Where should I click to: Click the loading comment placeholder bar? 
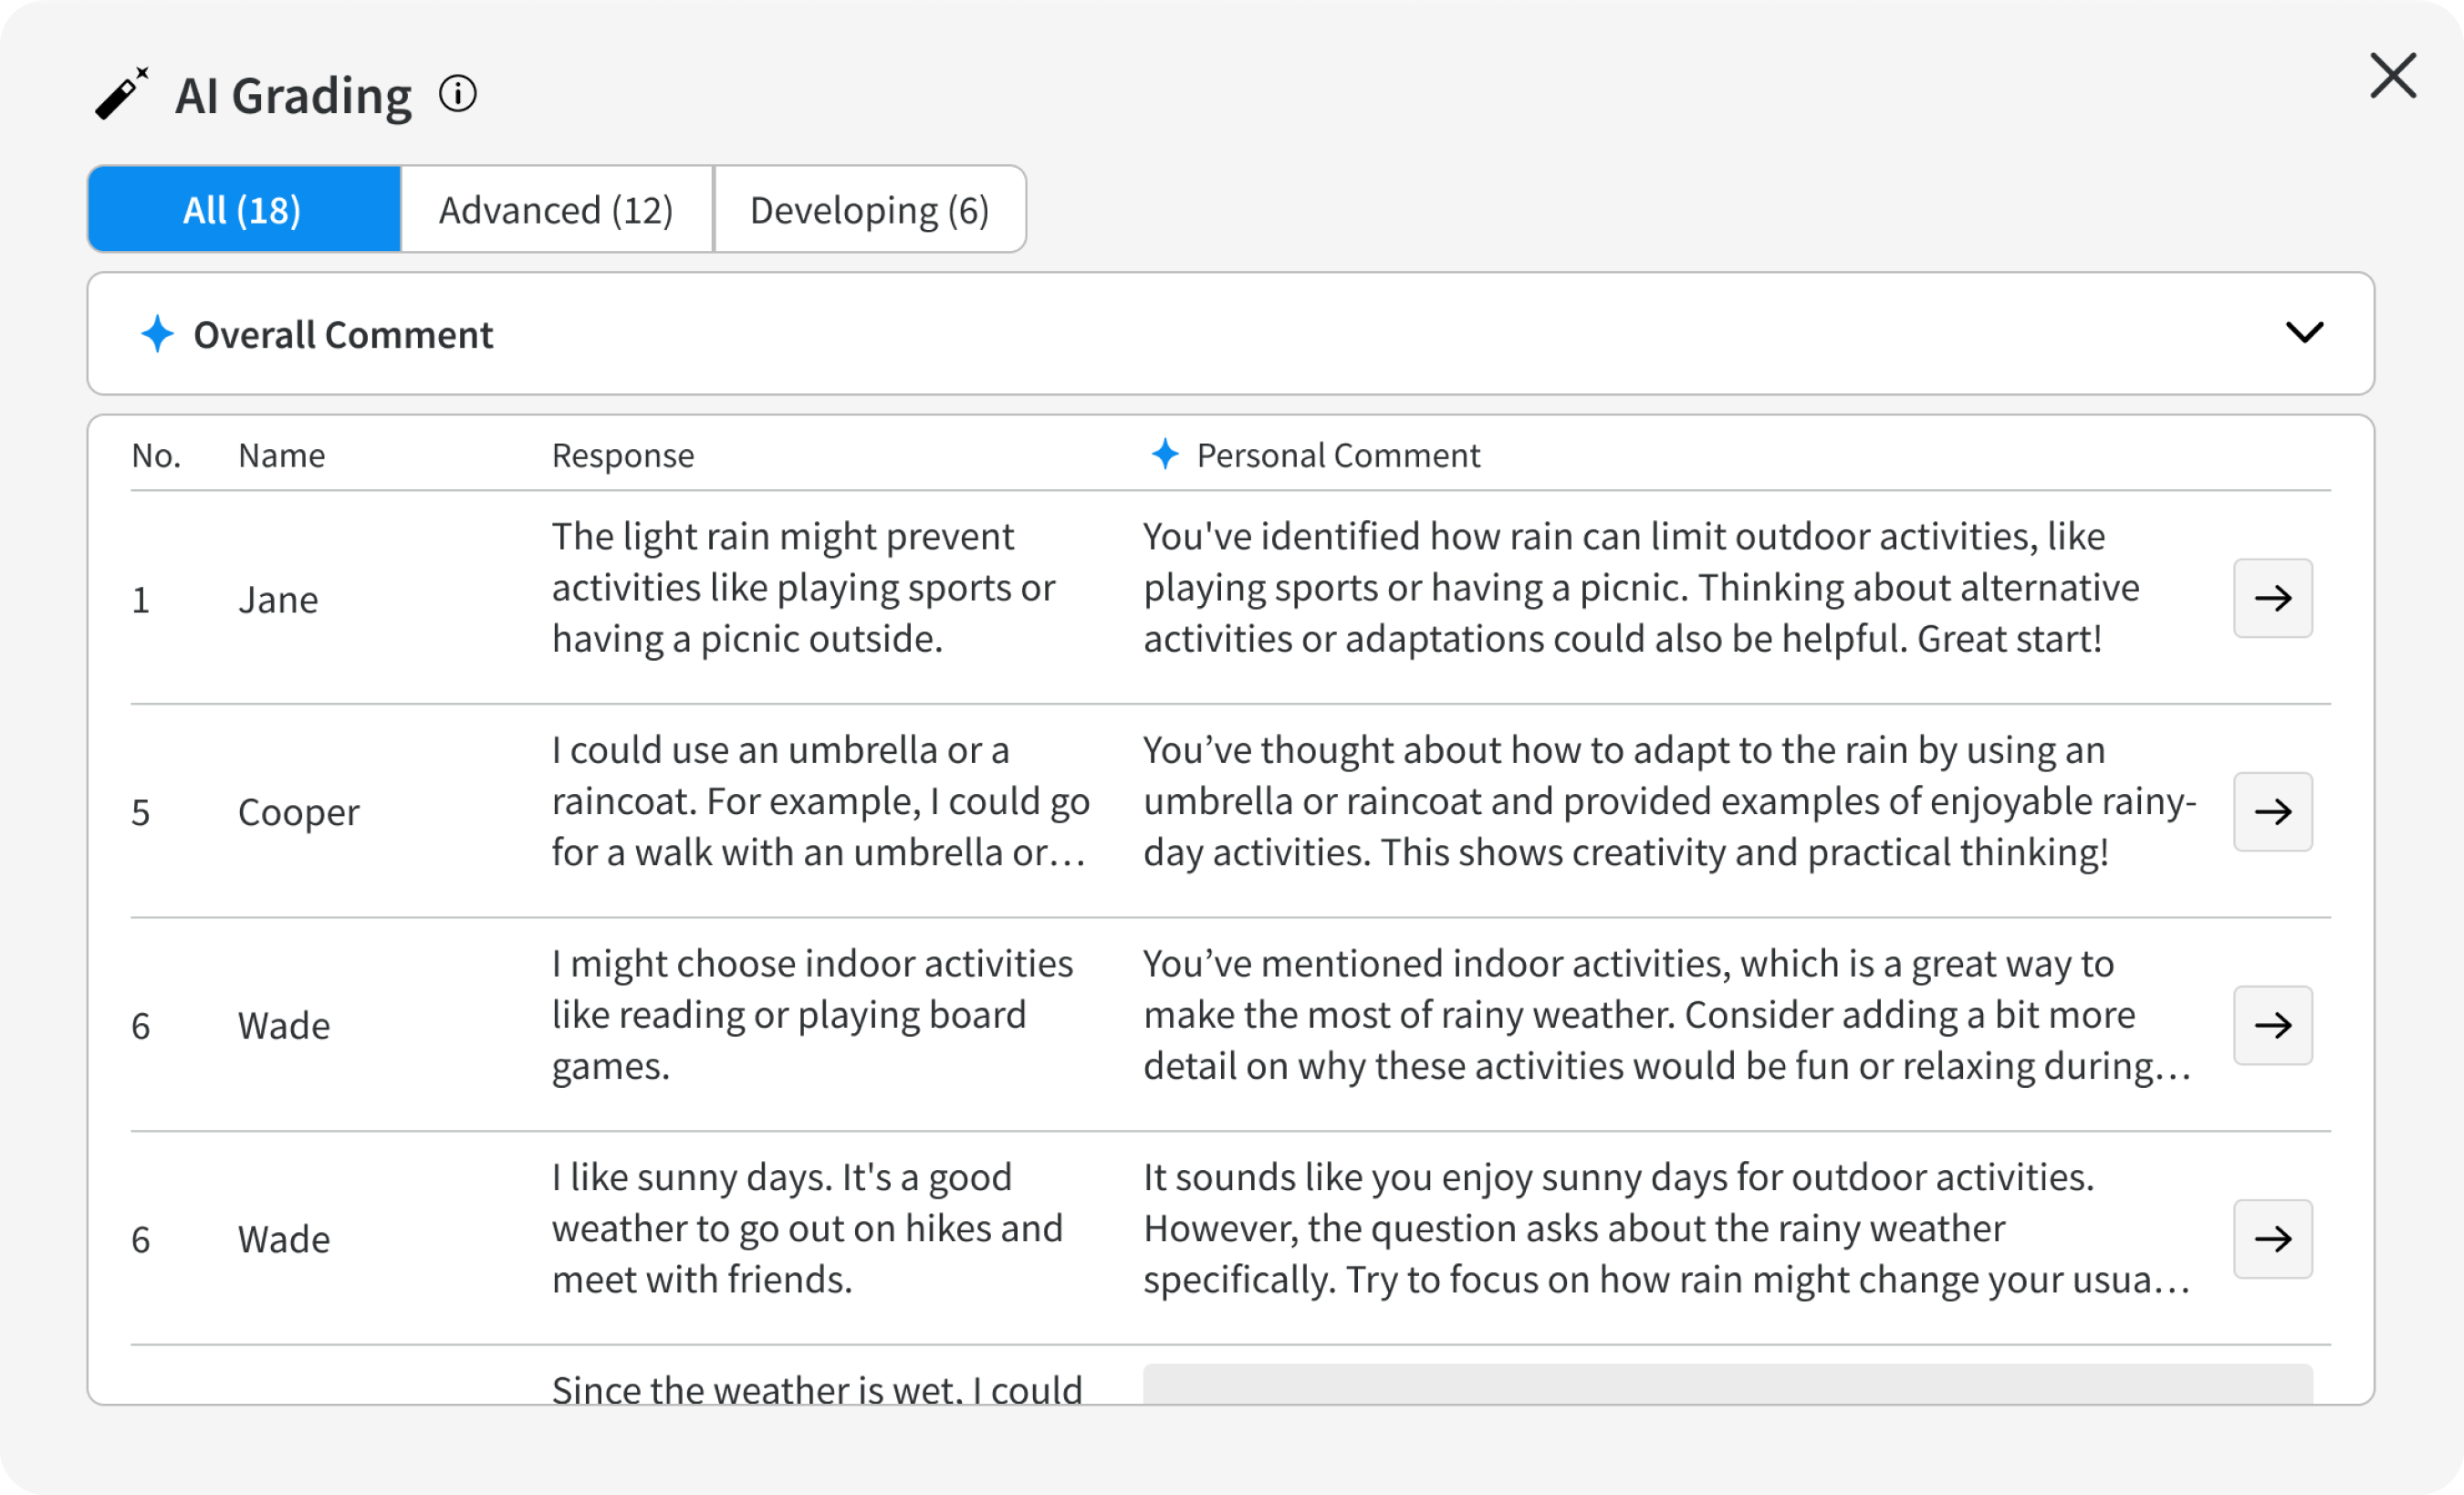[1727, 1383]
